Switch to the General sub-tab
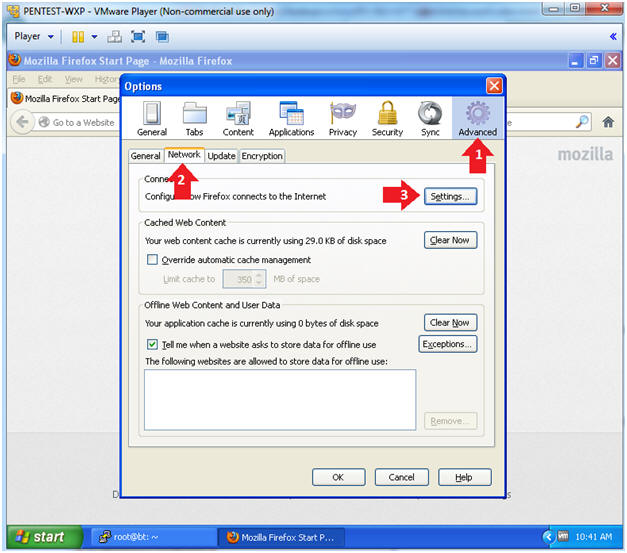The image size is (627, 553). [x=146, y=156]
